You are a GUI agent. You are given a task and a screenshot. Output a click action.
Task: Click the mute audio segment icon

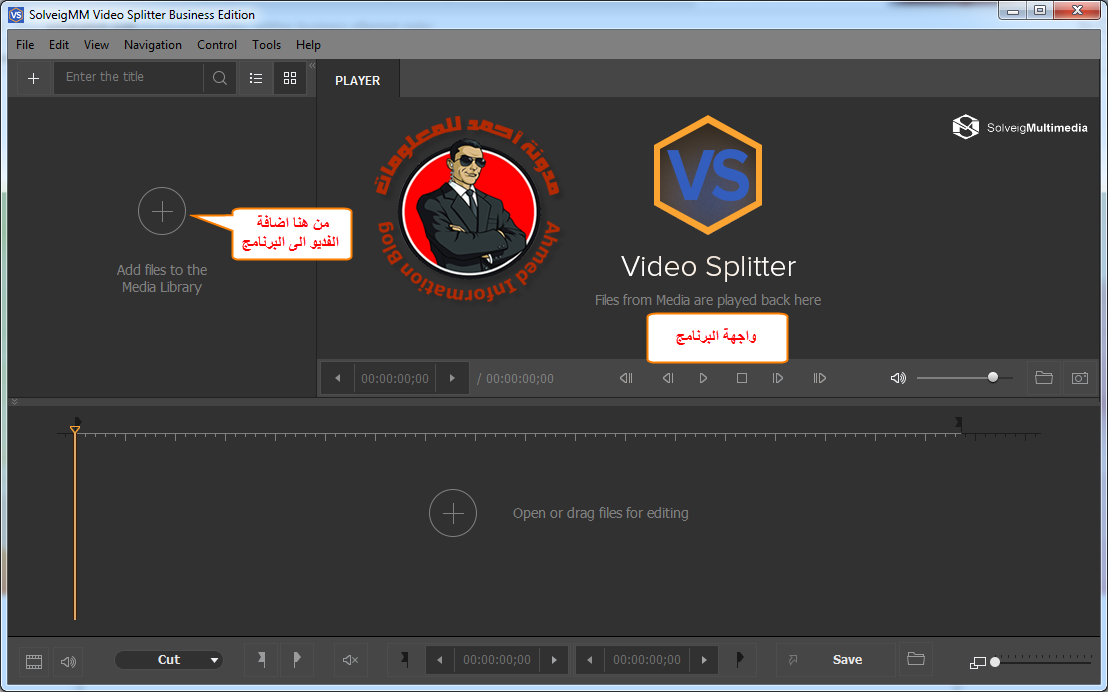[x=350, y=660]
